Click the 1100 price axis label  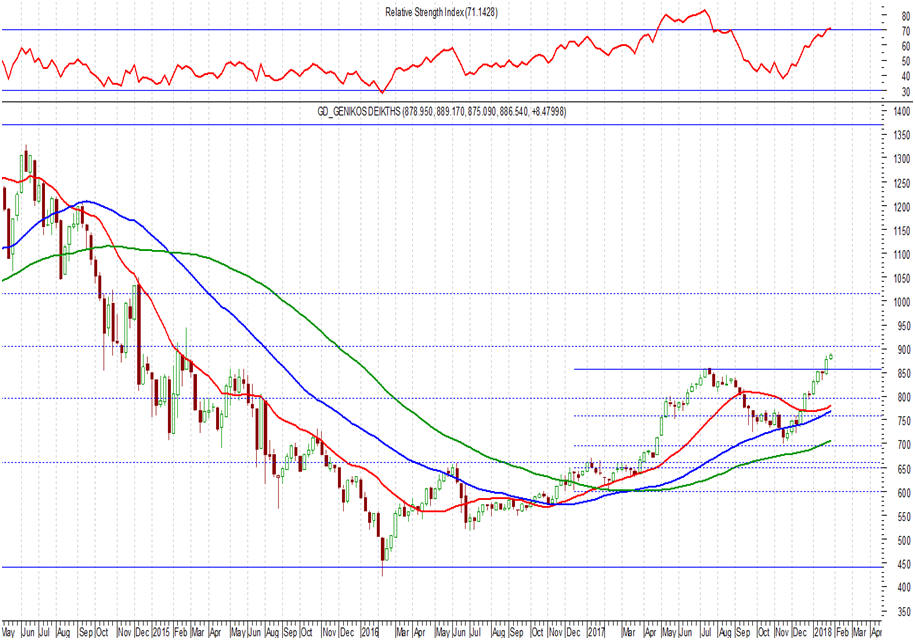tap(902, 255)
